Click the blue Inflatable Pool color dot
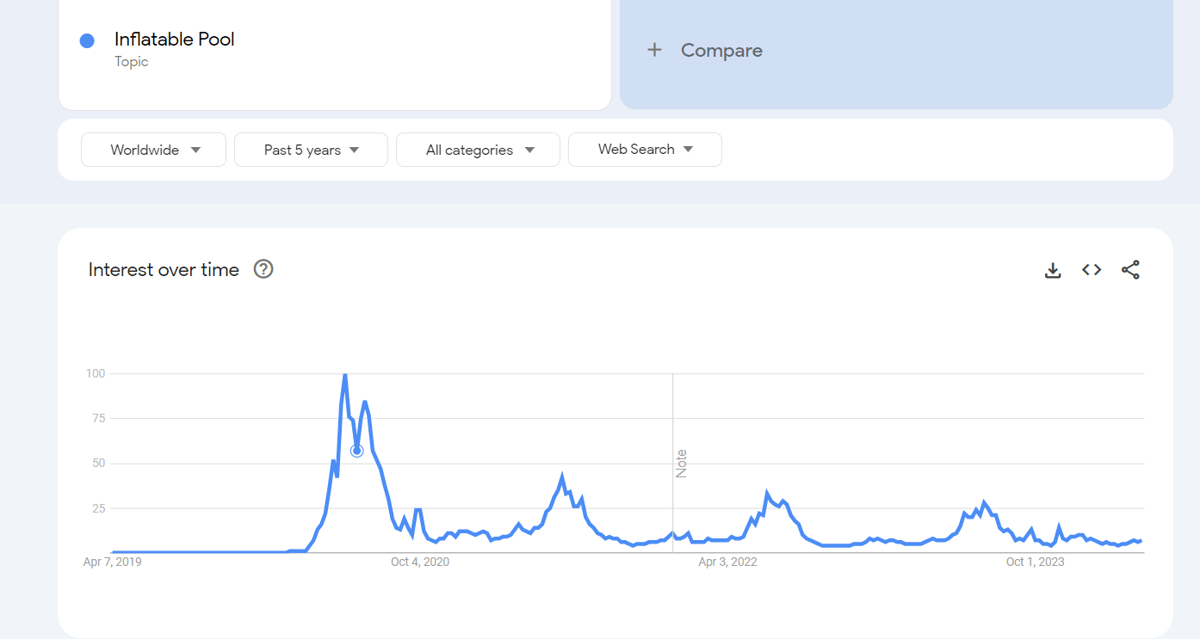 pyautogui.click(x=87, y=40)
